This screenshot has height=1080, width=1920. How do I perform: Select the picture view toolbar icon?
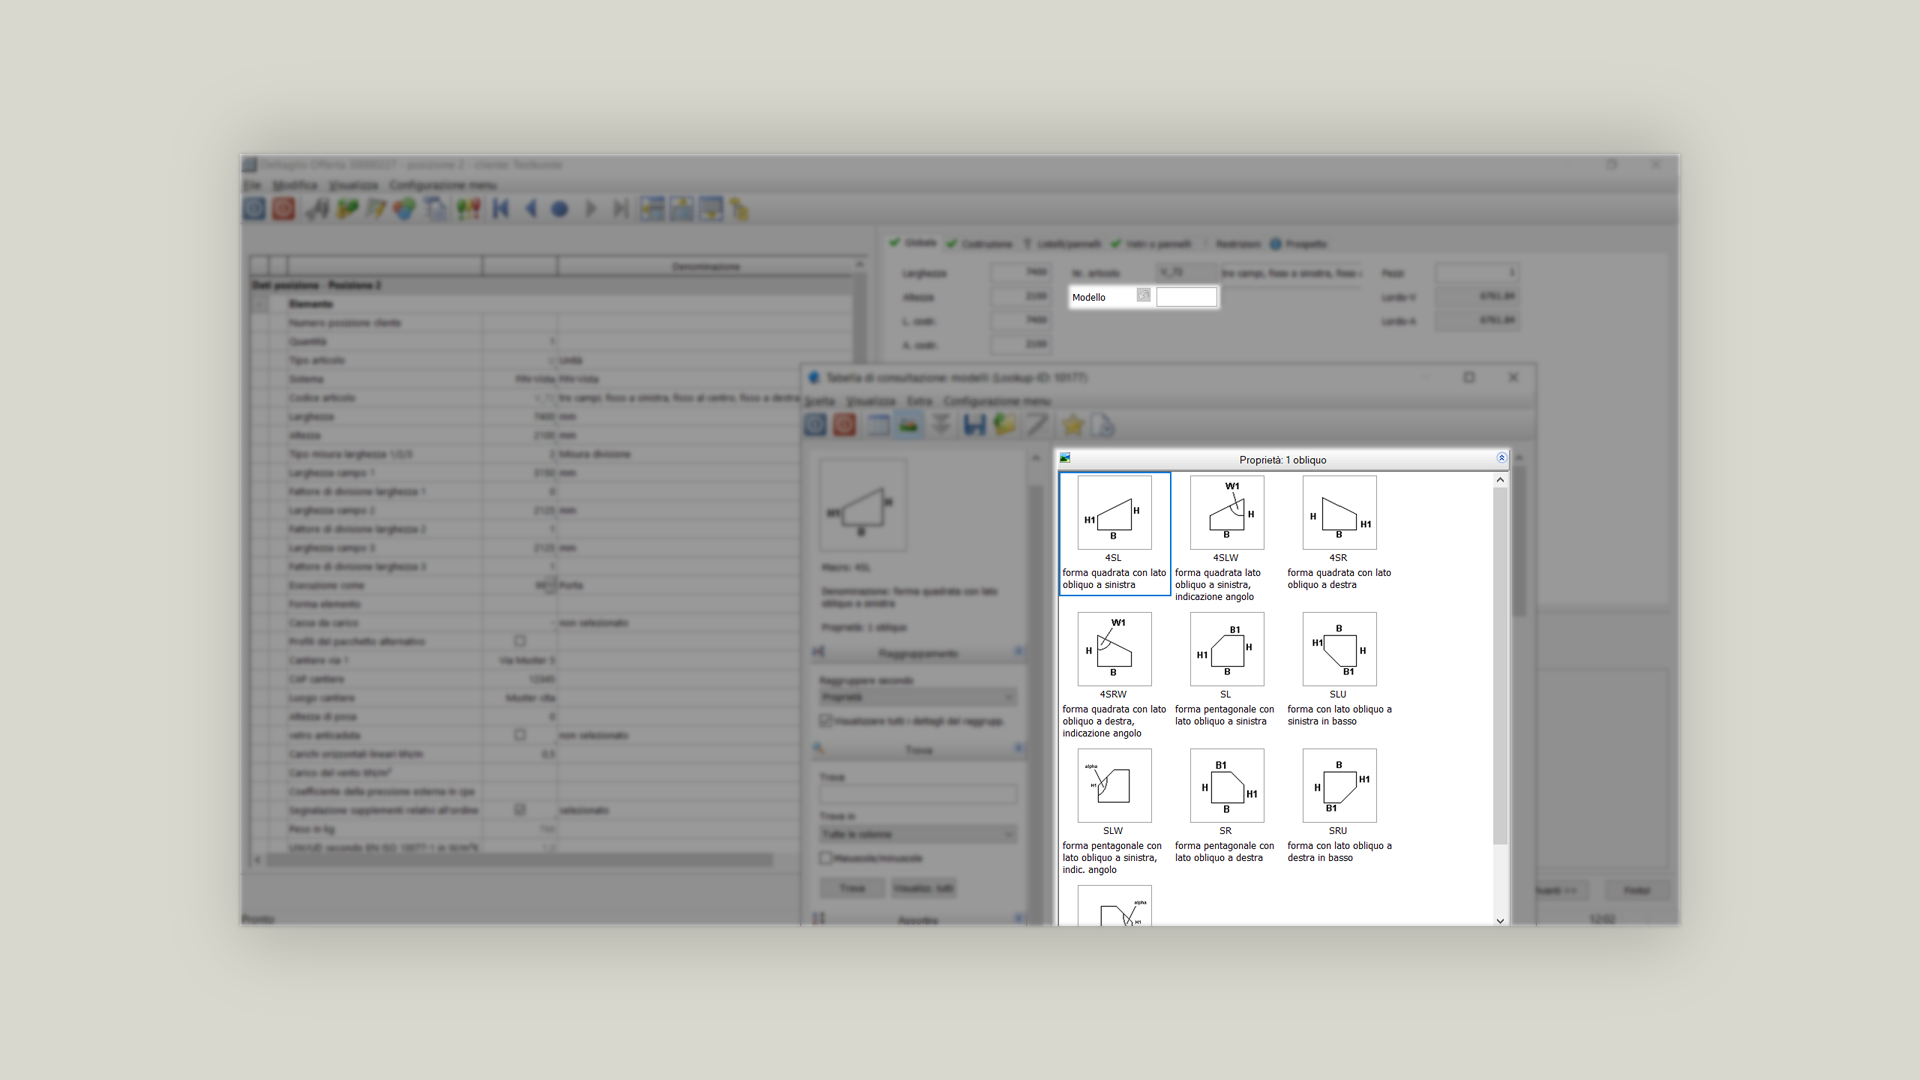click(908, 426)
